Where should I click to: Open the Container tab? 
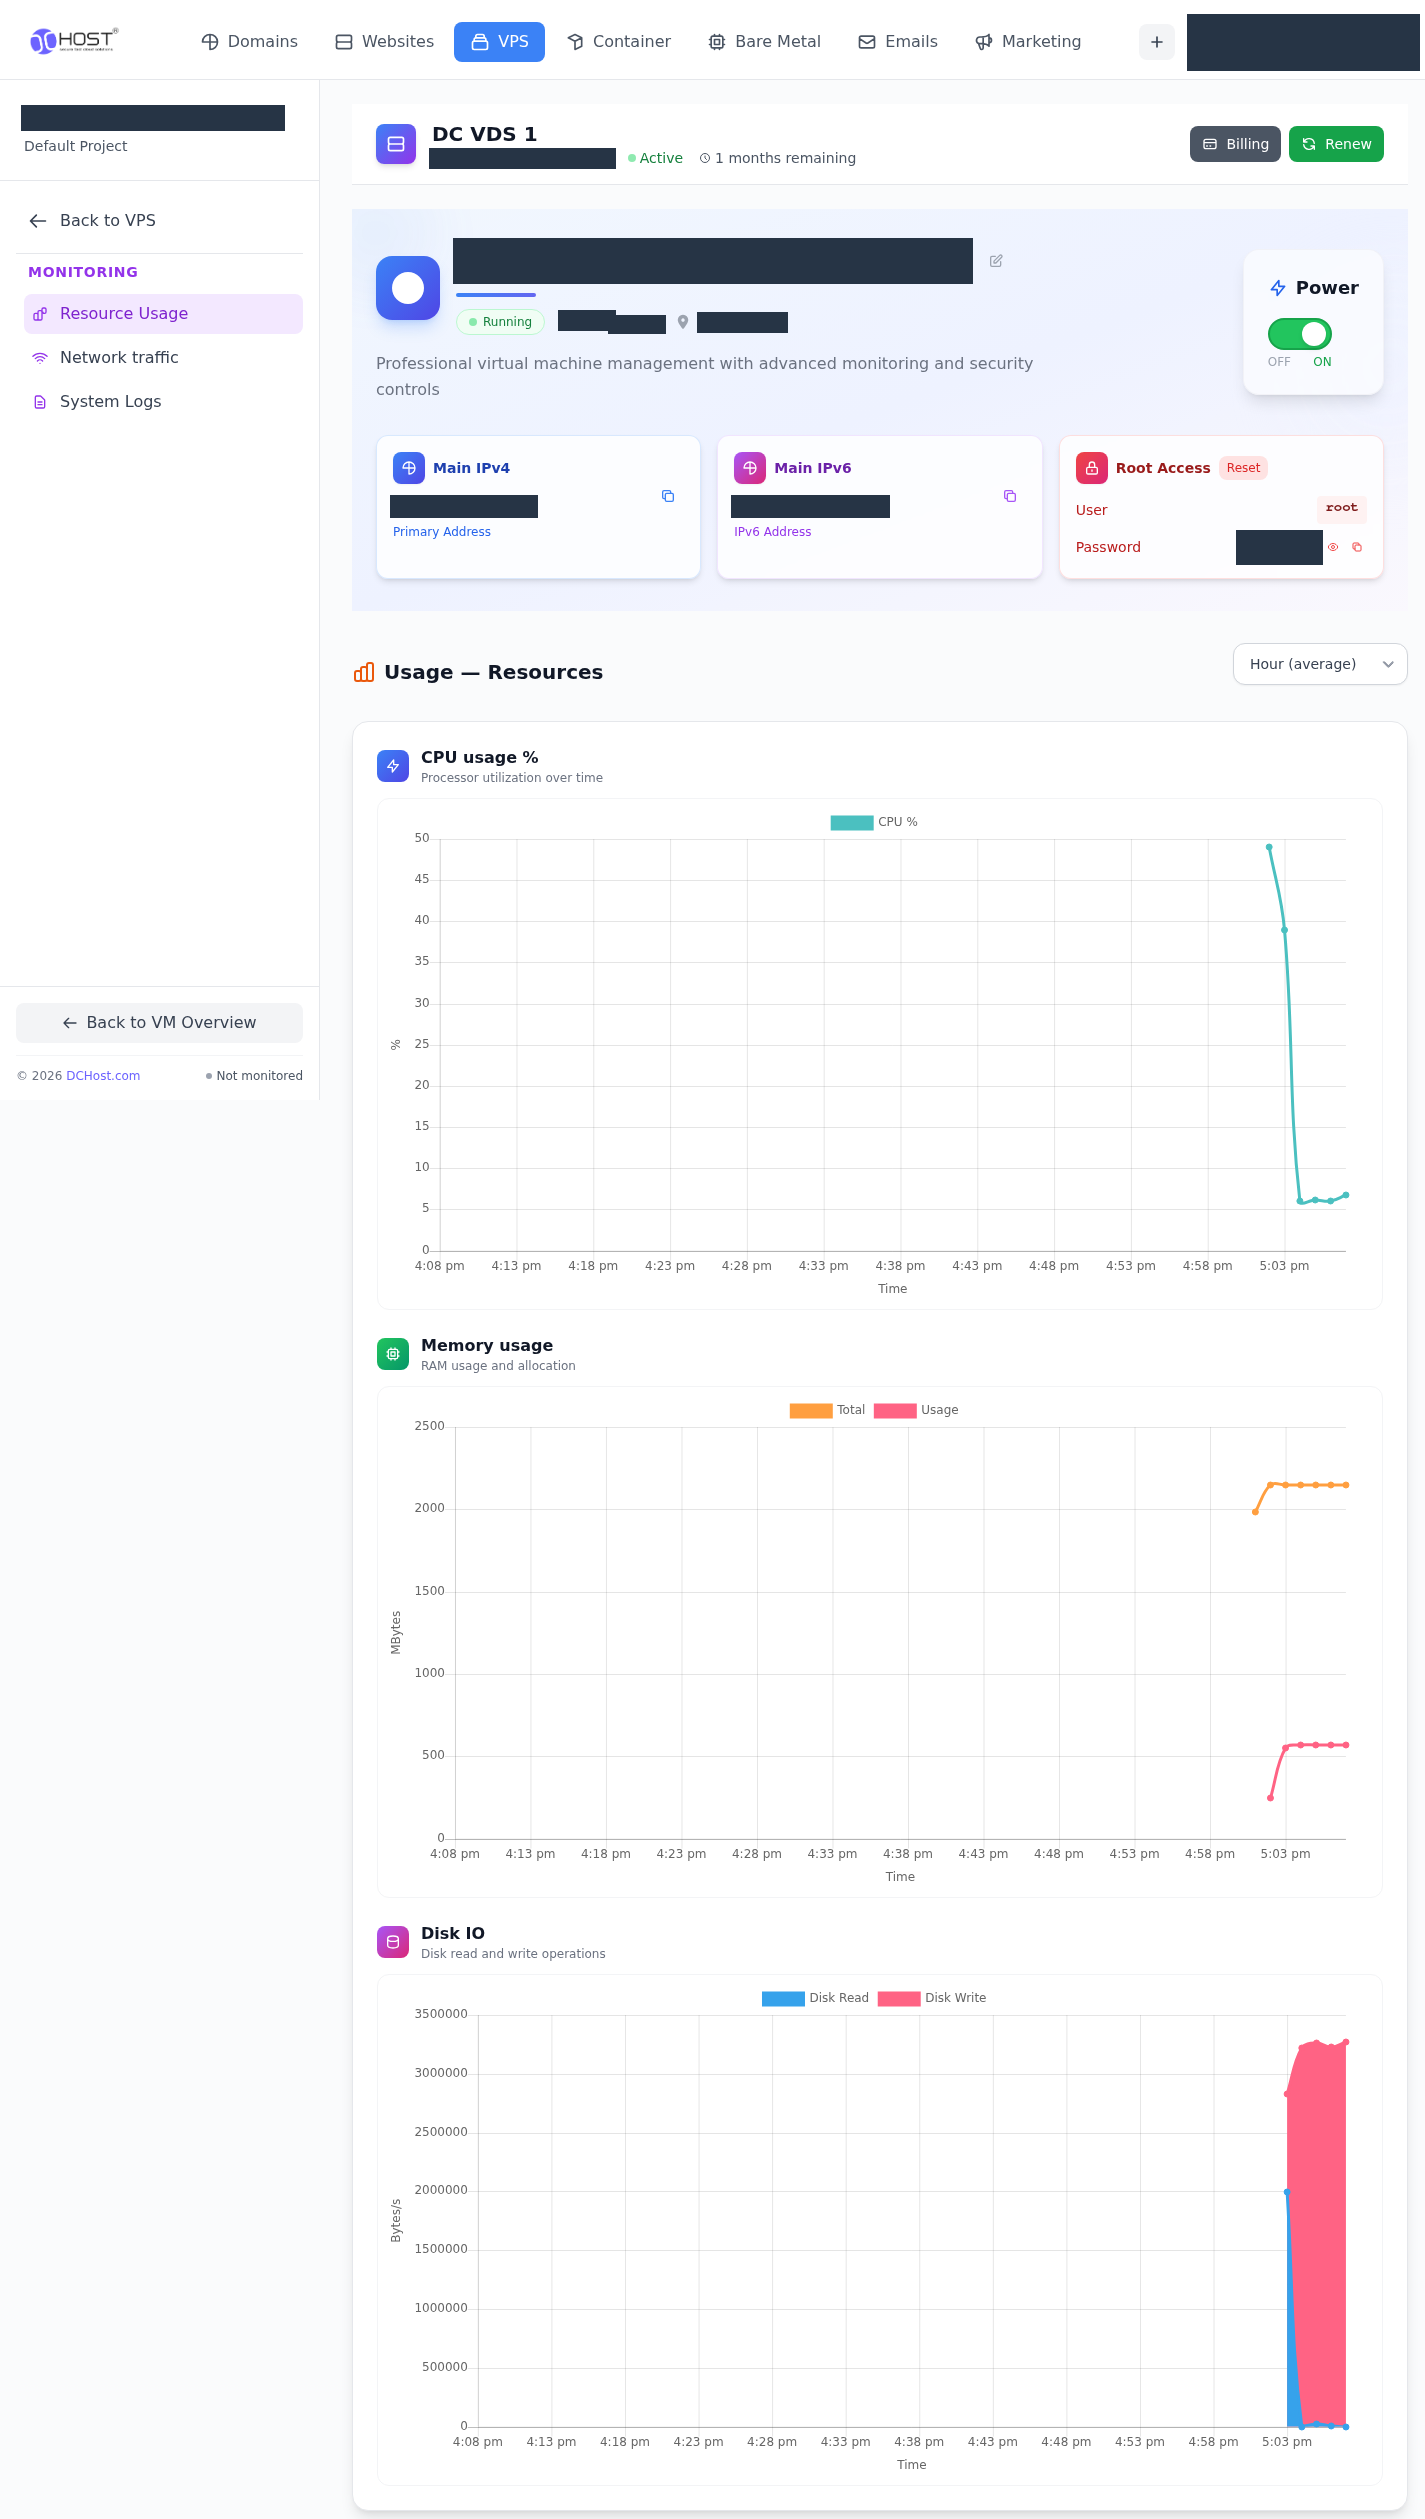(x=619, y=41)
